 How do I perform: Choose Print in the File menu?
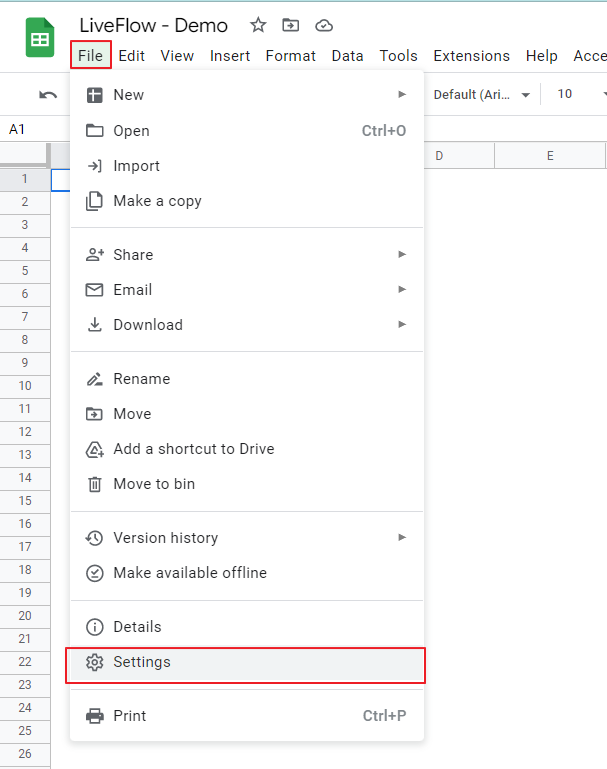point(247,716)
